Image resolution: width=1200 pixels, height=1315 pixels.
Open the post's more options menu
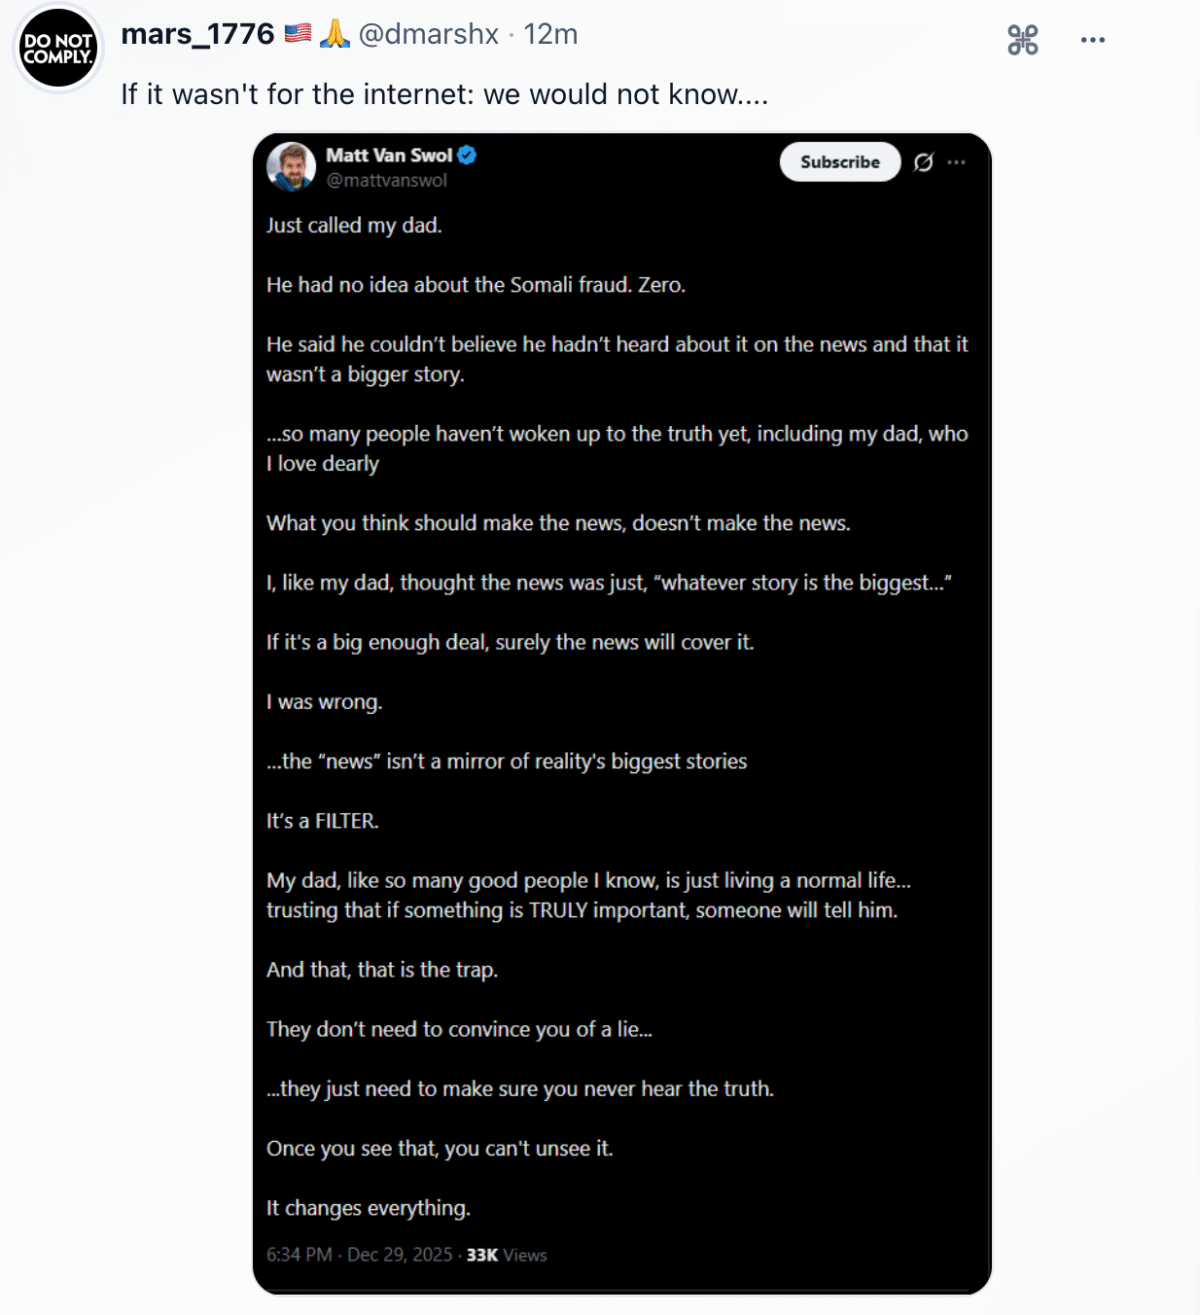pos(1092,40)
